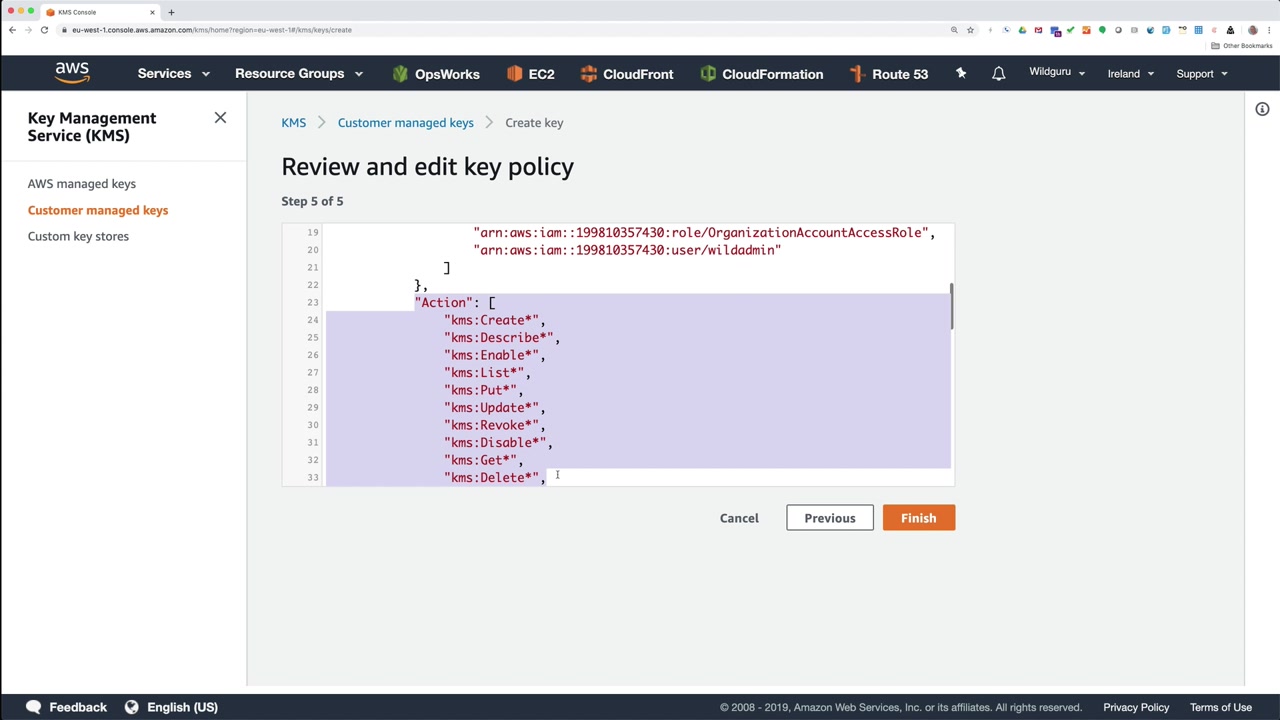Open the EC2 shortcut
1280x720 pixels.
coord(530,74)
